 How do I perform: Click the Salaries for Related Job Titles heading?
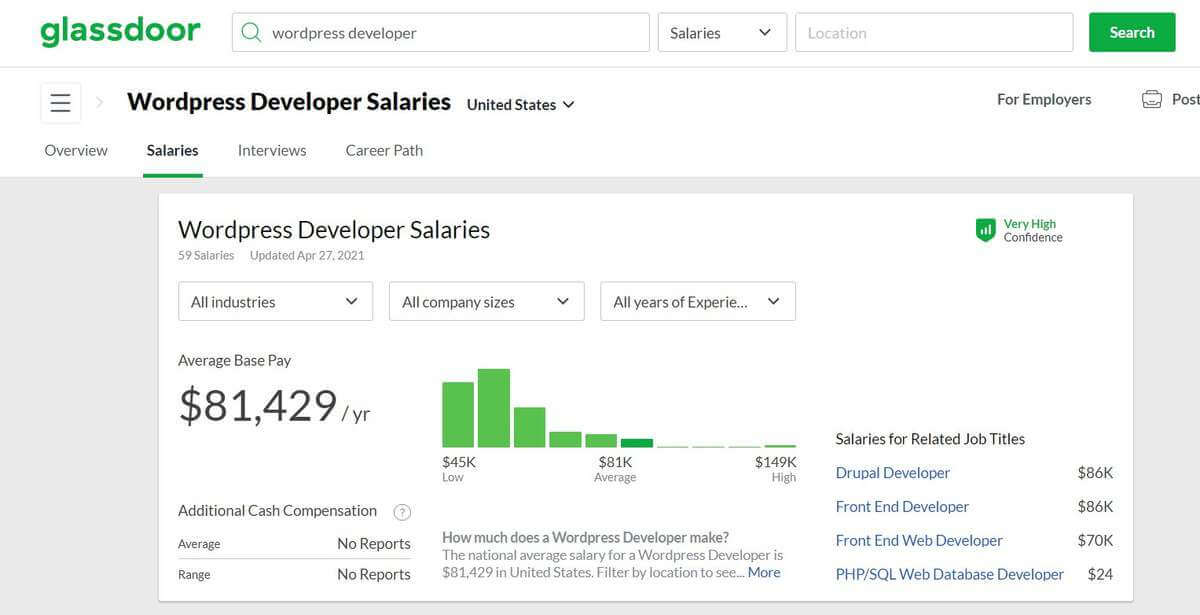(930, 438)
